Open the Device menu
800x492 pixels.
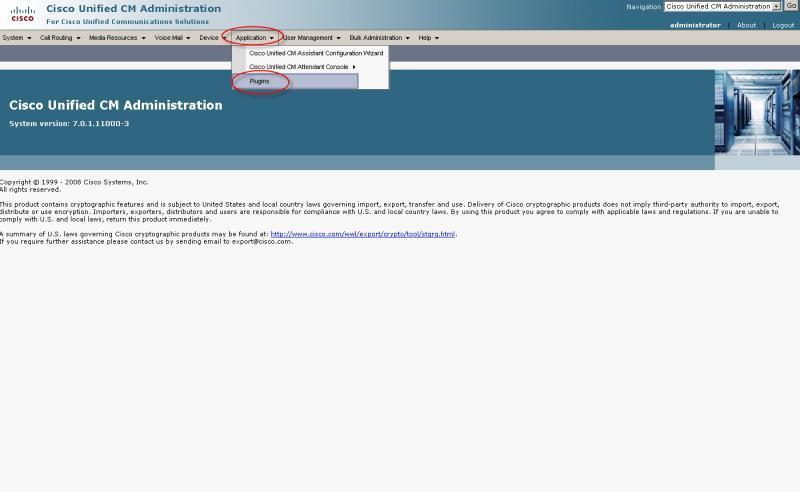212,38
